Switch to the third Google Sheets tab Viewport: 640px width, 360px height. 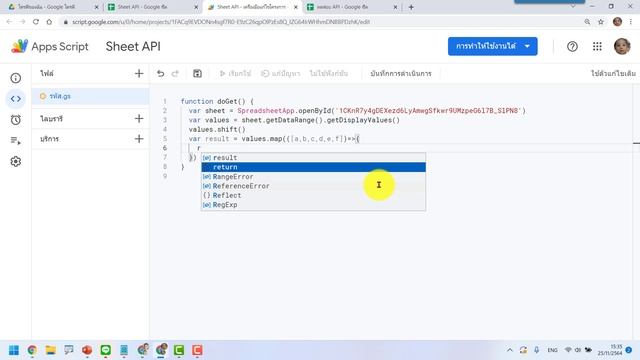click(351, 7)
